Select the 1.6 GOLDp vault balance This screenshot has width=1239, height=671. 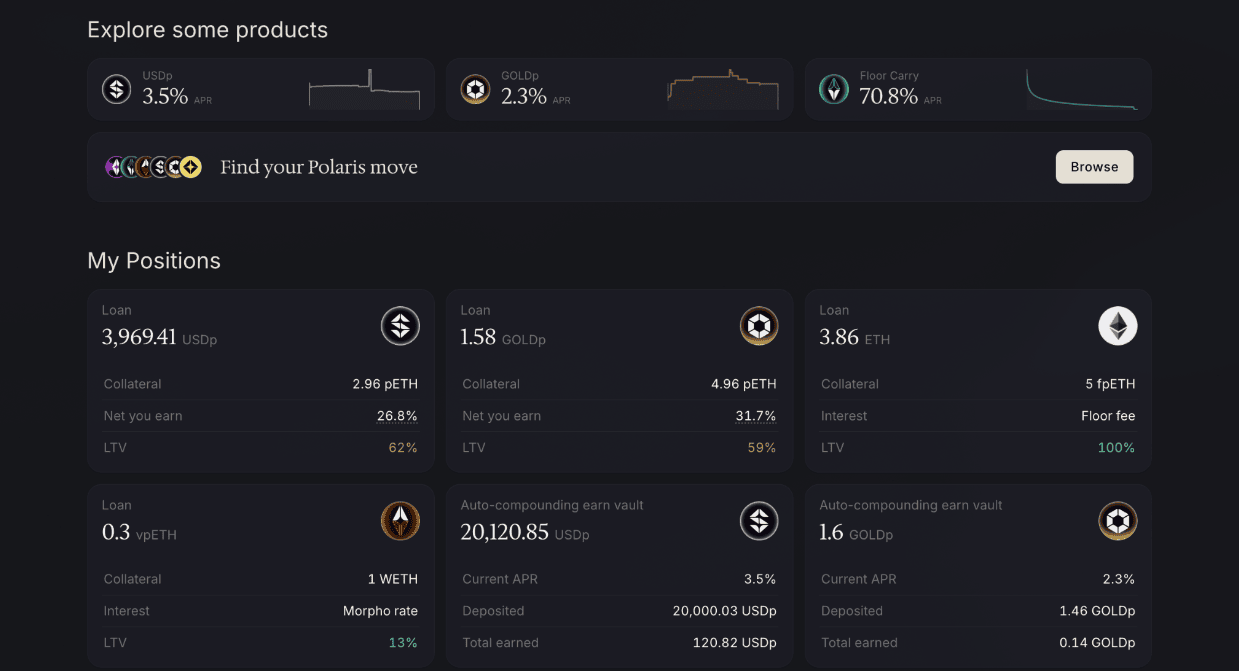coord(856,533)
